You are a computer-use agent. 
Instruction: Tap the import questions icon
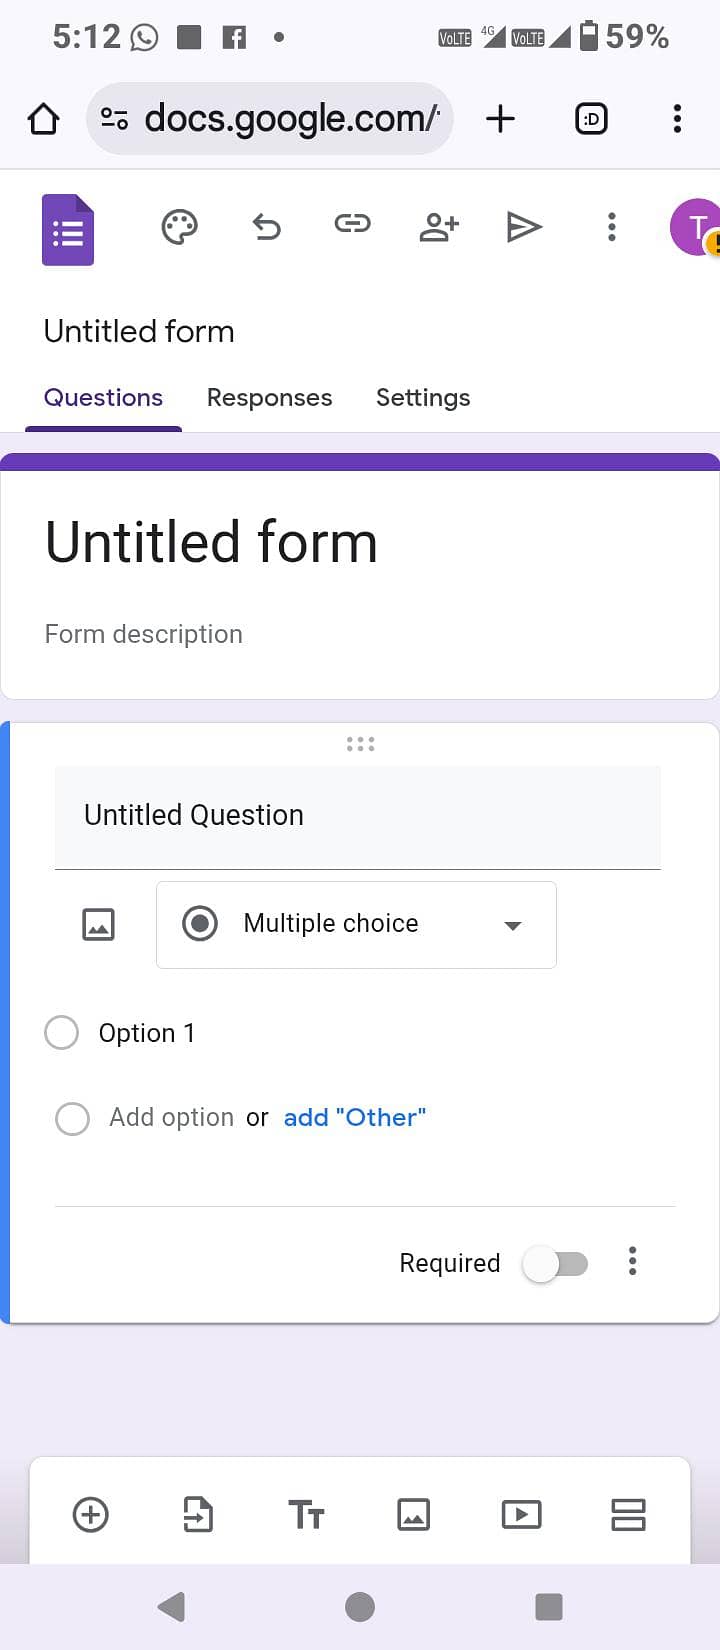[x=198, y=1514]
